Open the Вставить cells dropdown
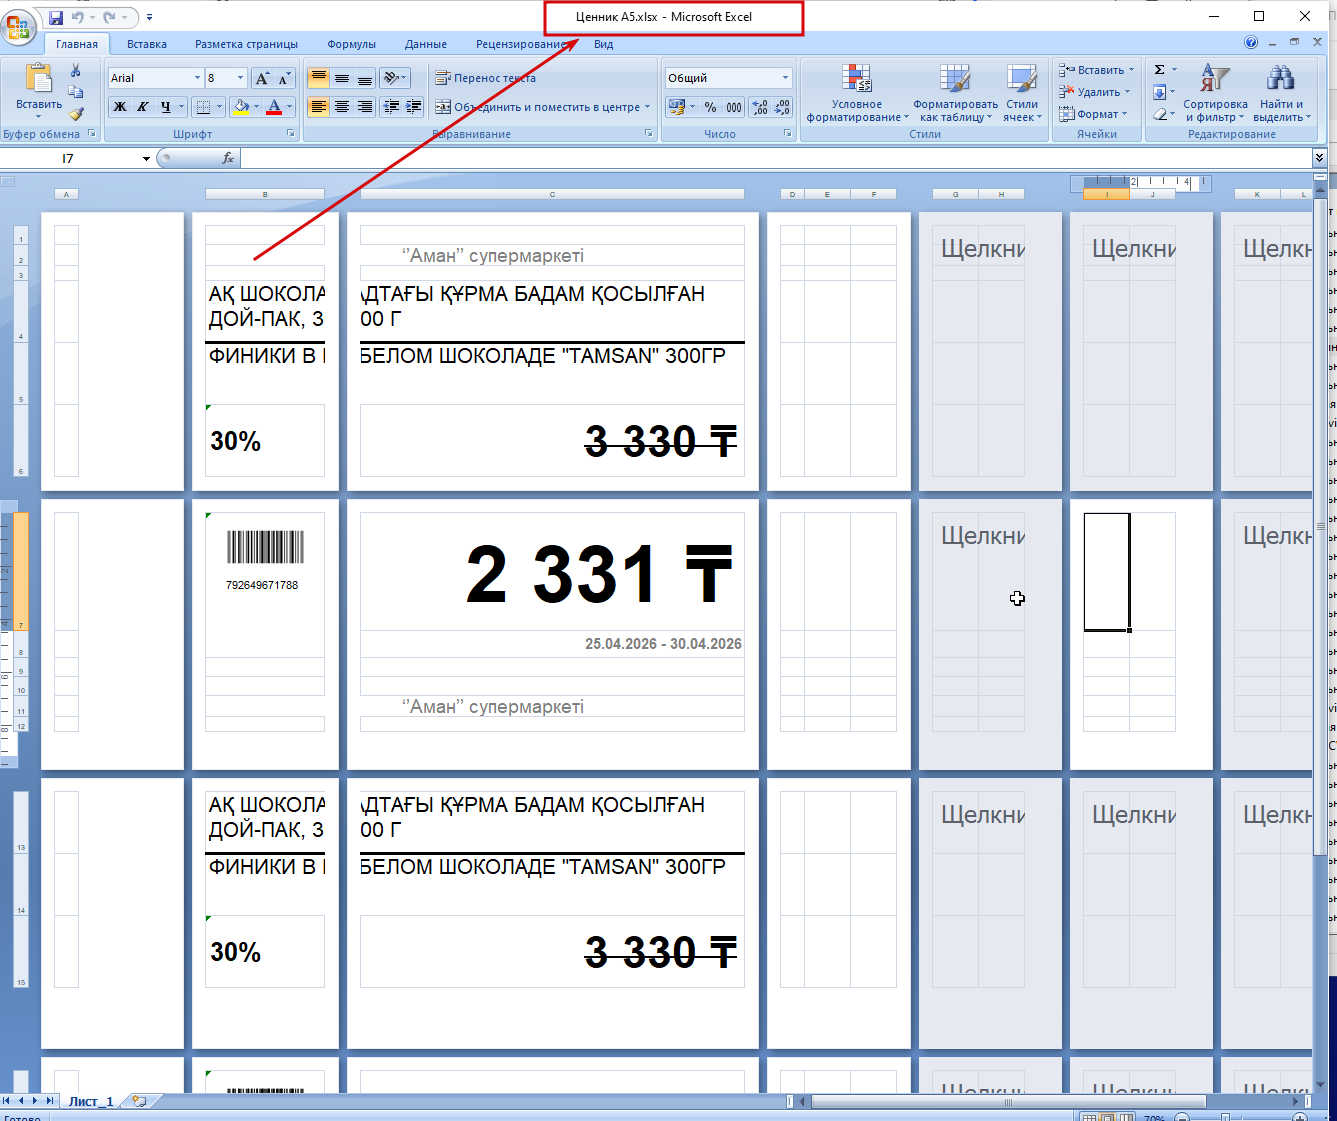The height and width of the screenshot is (1121, 1337). 1097,70
